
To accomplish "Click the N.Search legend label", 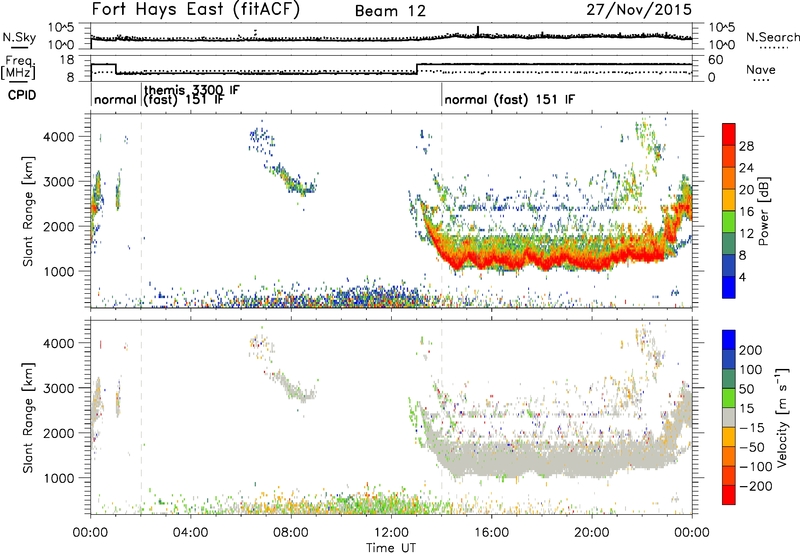I will pyautogui.click(x=772, y=37).
